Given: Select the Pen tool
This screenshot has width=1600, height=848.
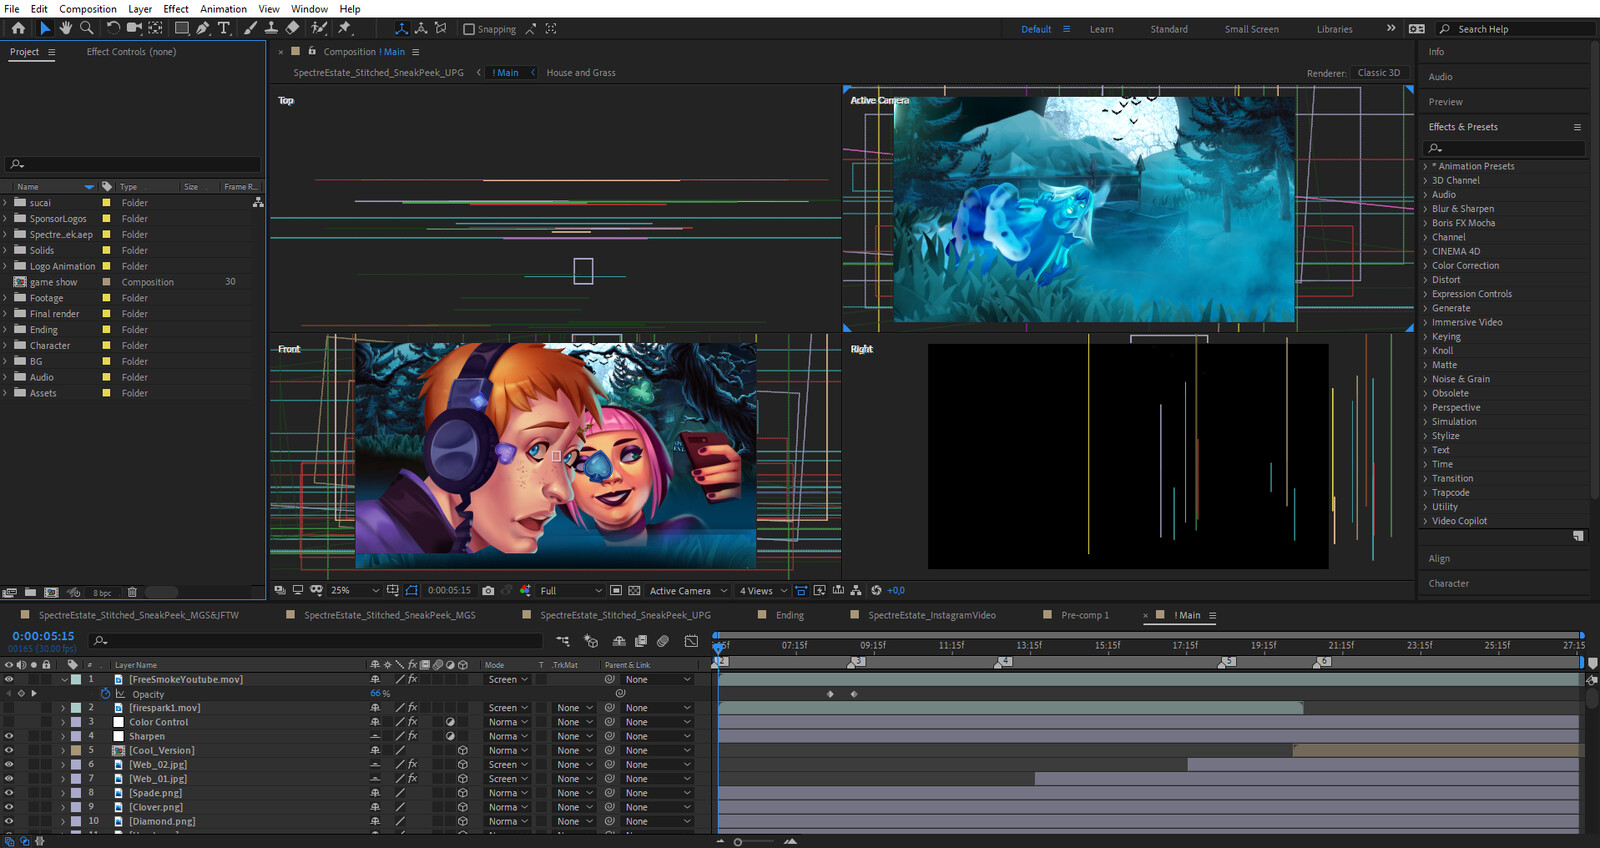Looking at the screenshot, I should point(203,28).
